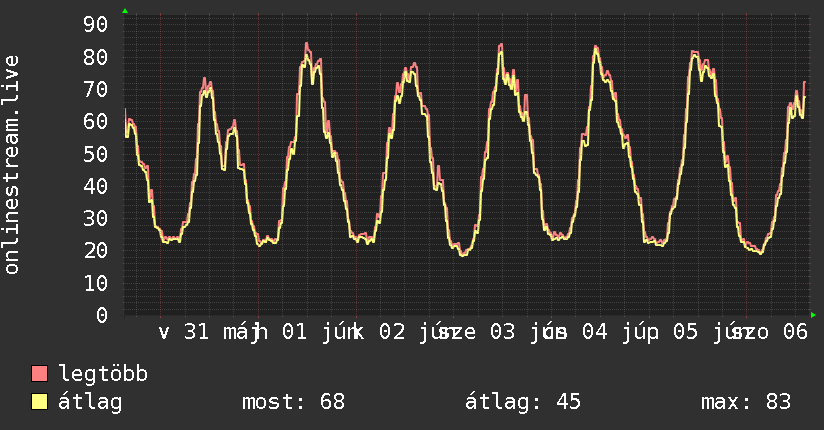Click the '02' date label on x-axis
Image resolution: width=824 pixels, height=430 pixels.
[x=392, y=332]
